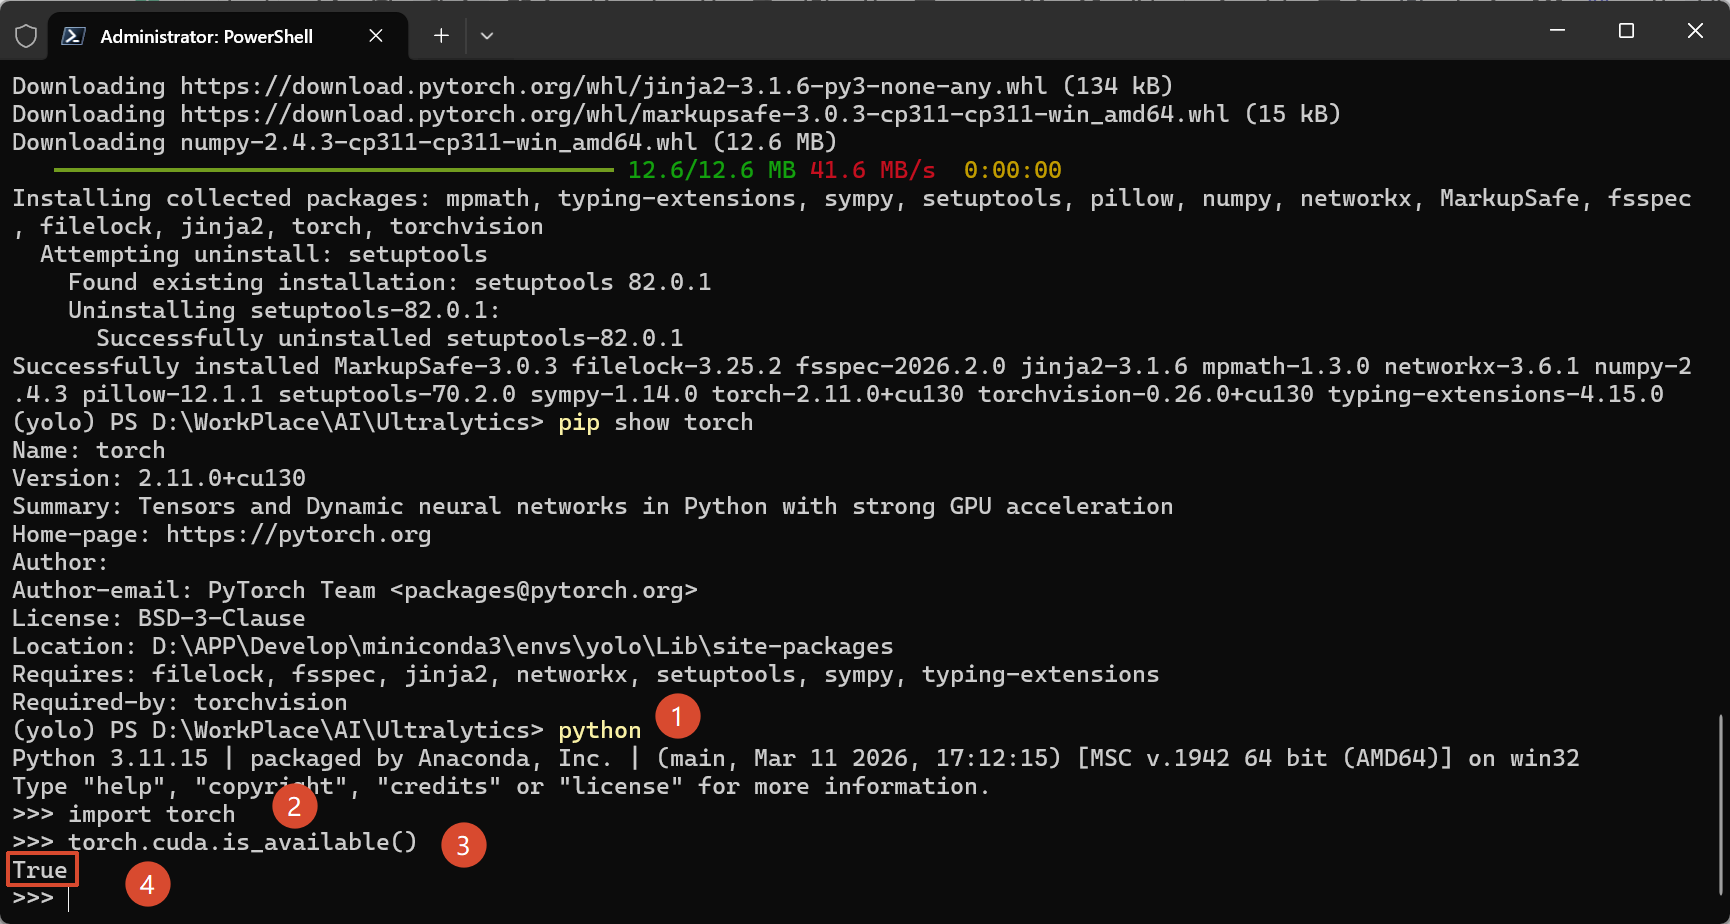Click red annotation marker number 1
1730x924 pixels.
pyautogui.click(x=677, y=716)
